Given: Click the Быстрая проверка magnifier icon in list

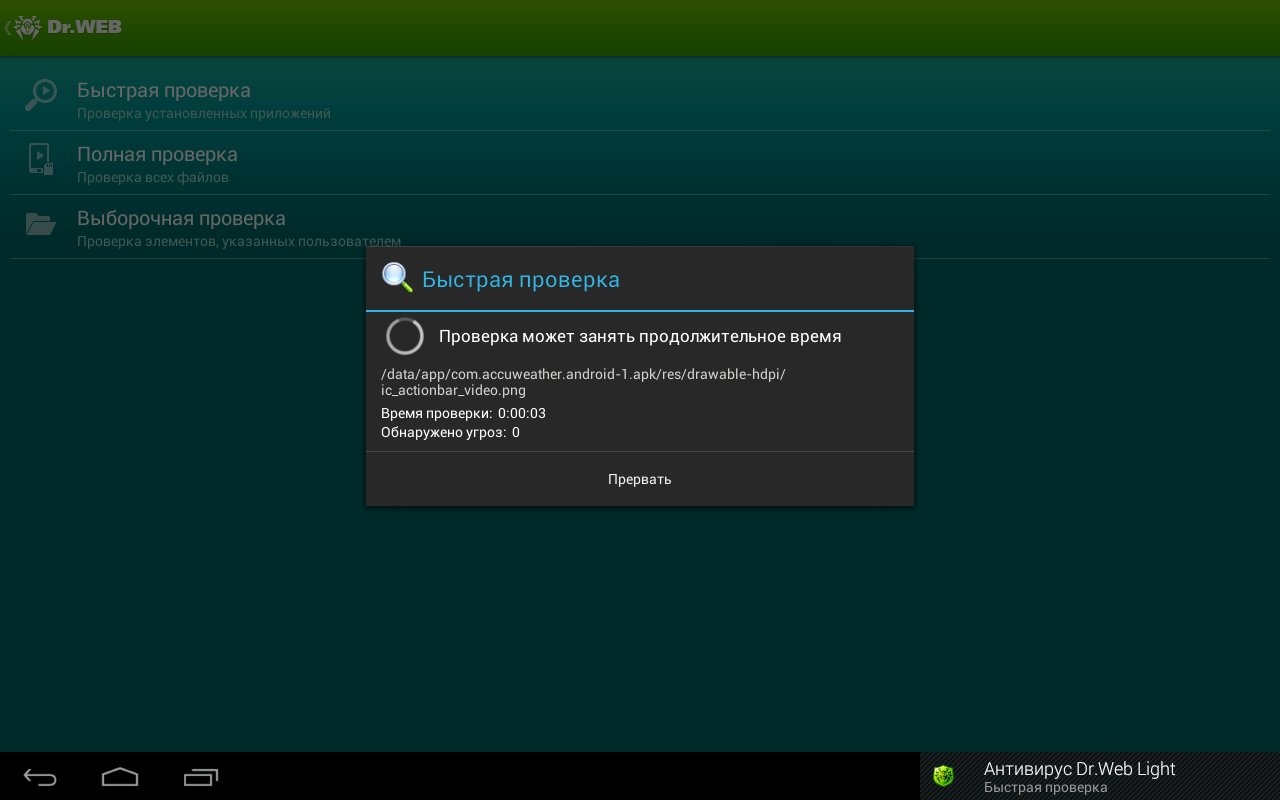Looking at the screenshot, I should click(41, 97).
